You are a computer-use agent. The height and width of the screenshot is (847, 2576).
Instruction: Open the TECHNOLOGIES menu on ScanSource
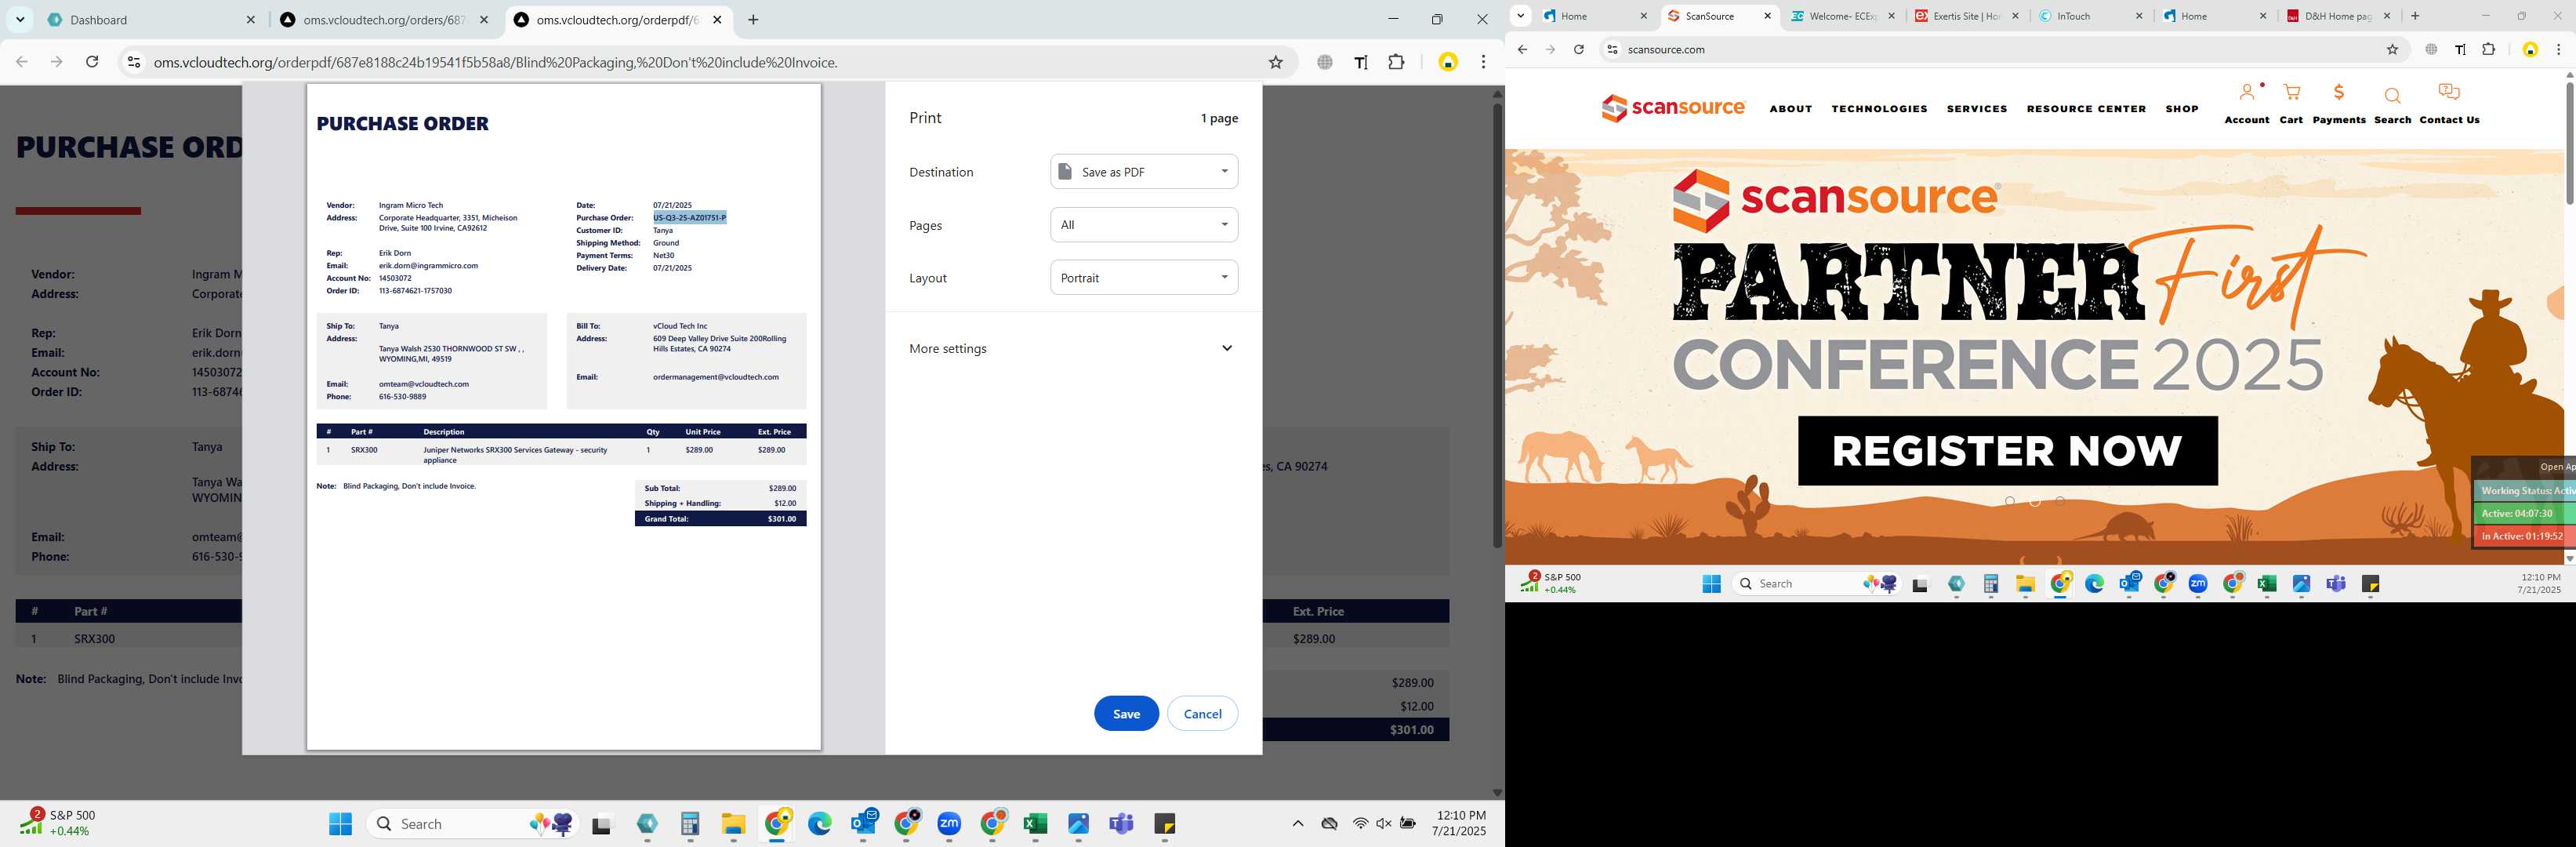tap(1879, 109)
